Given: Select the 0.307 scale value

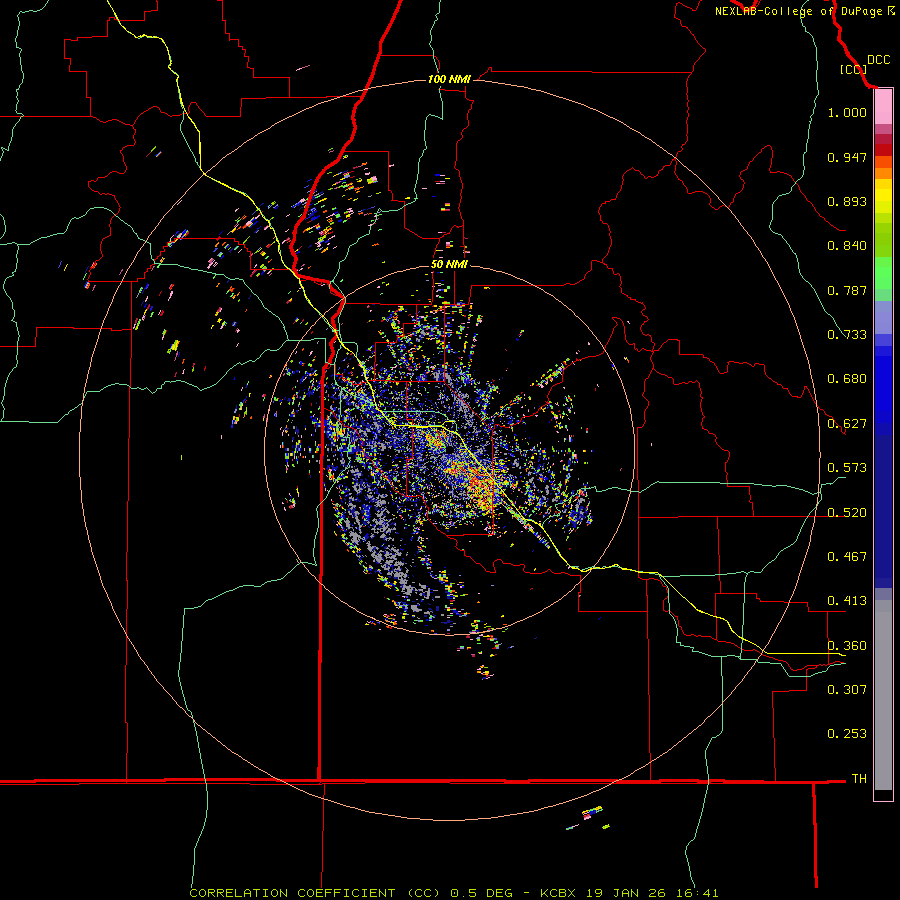Looking at the screenshot, I should click(847, 690).
